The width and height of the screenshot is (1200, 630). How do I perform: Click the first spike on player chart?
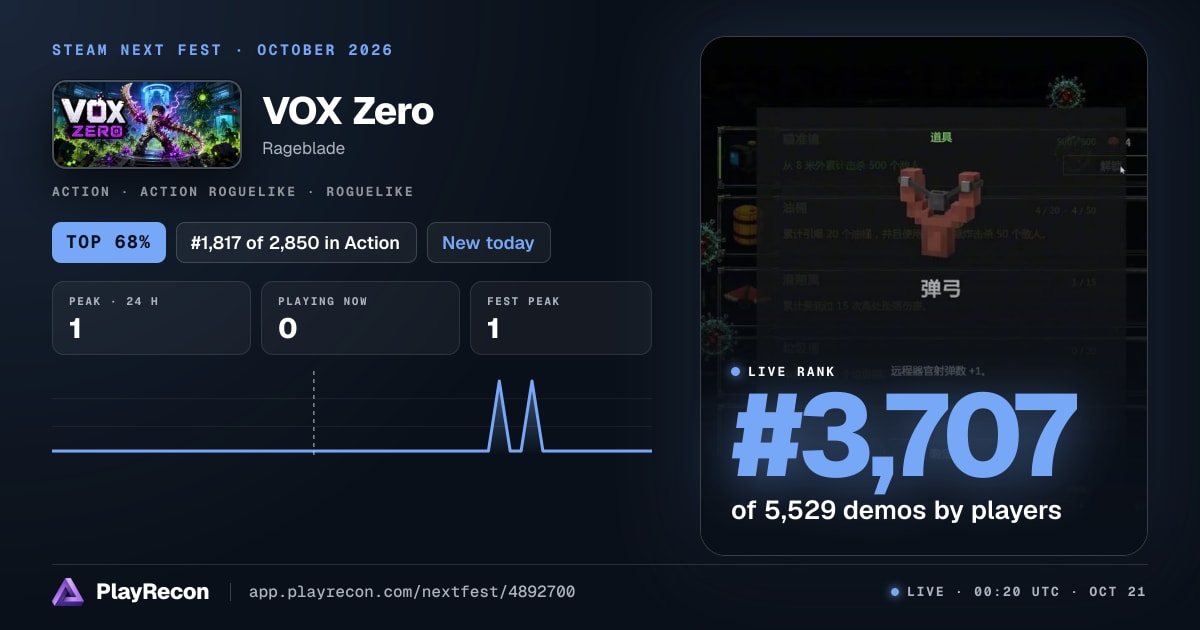pos(499,415)
